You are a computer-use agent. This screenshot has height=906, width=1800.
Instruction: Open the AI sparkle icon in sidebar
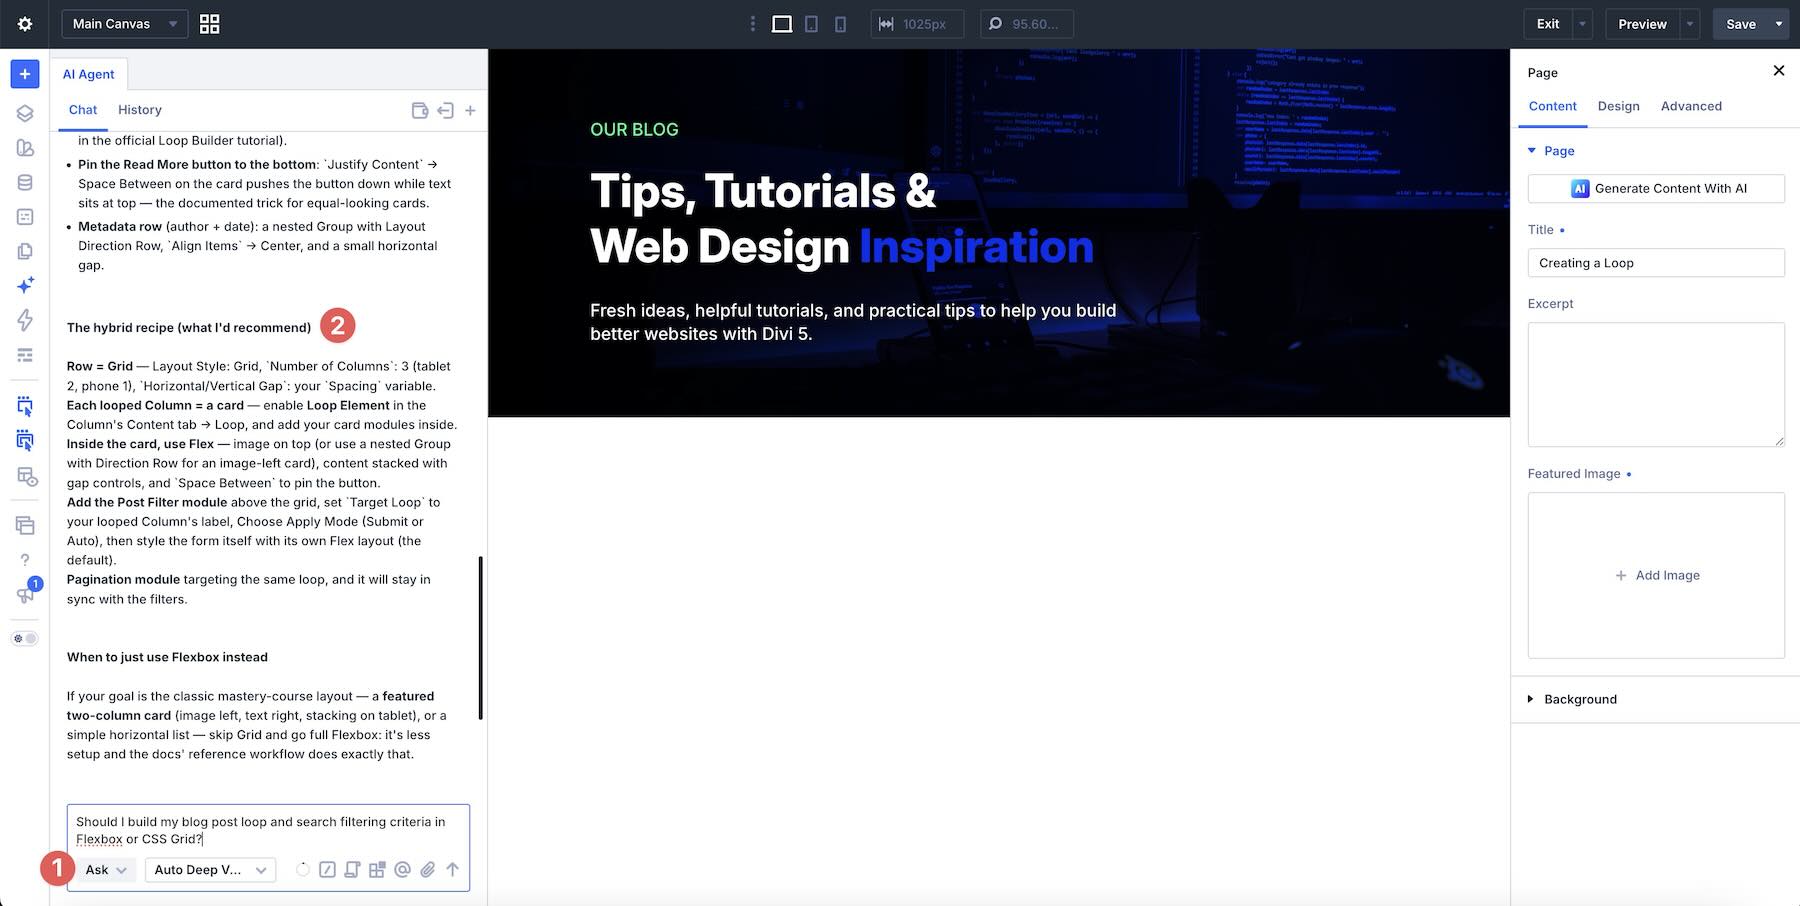coord(25,285)
